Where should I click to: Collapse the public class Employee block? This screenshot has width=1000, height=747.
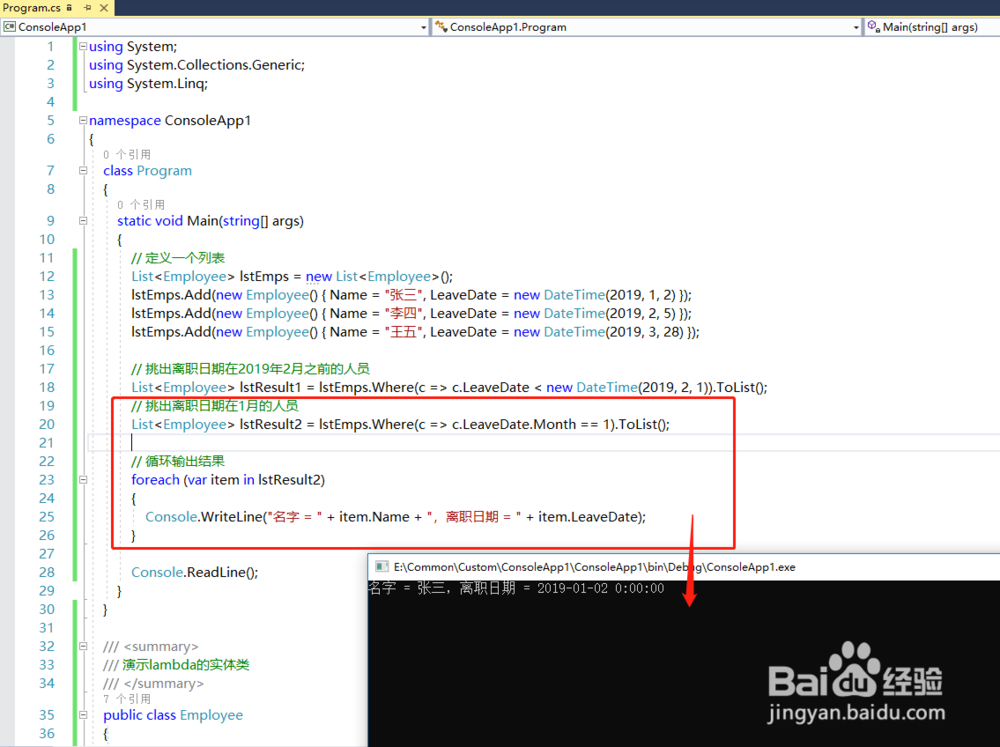pyautogui.click(x=83, y=715)
